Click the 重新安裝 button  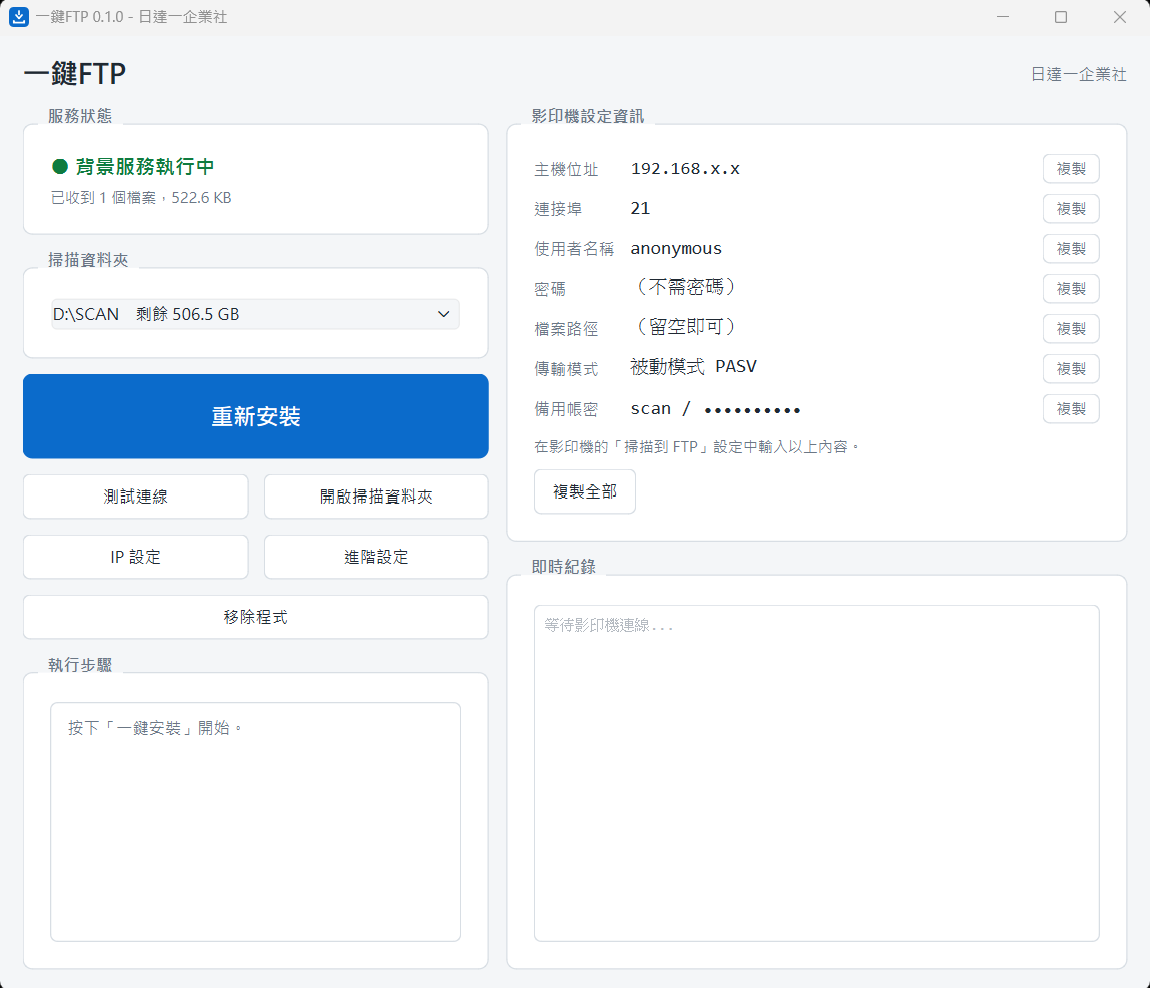(255, 416)
